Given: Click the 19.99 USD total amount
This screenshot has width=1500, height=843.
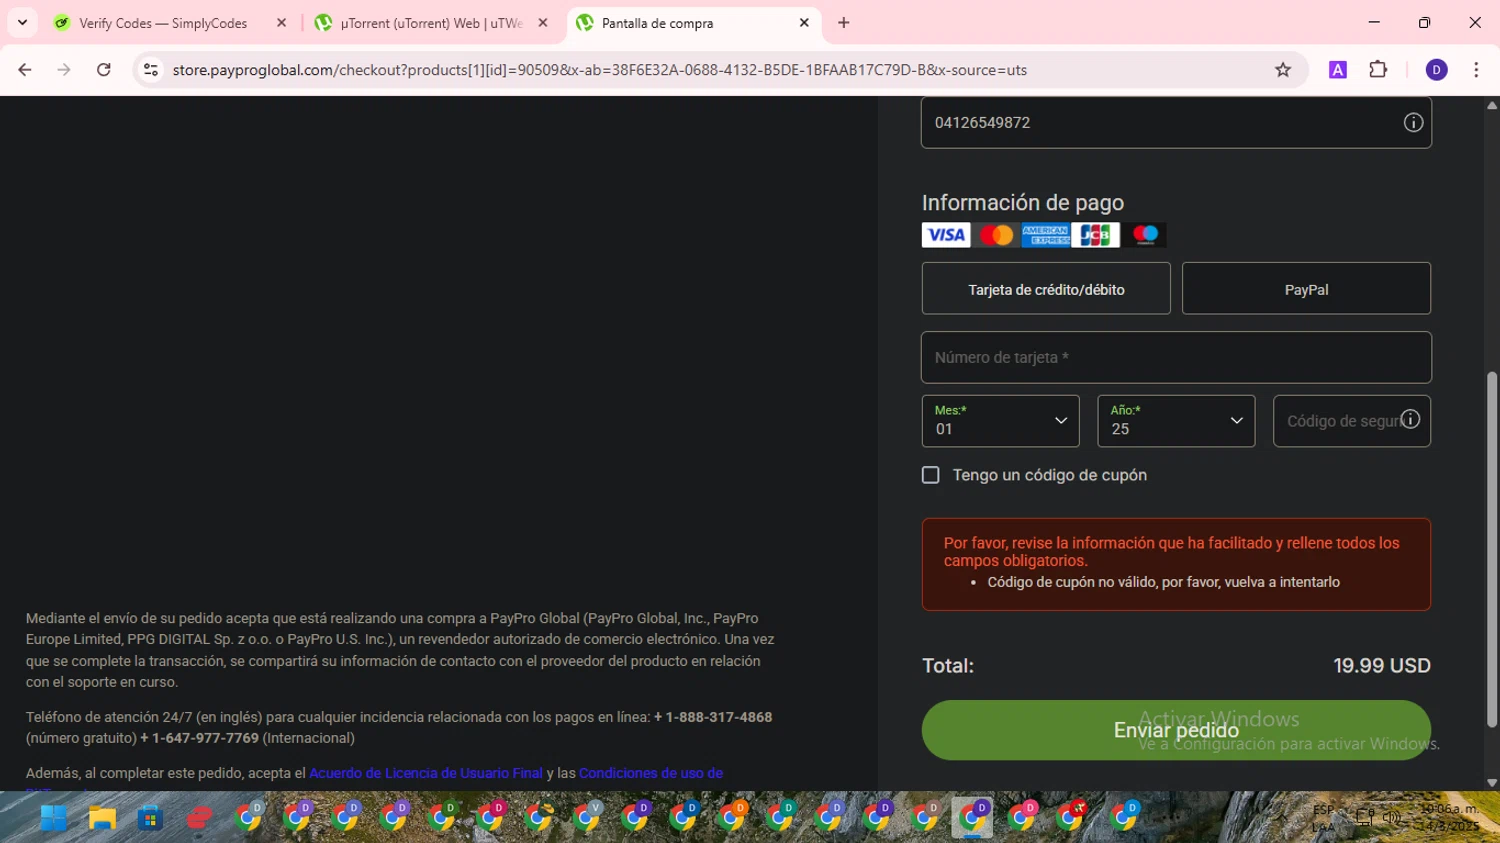Looking at the screenshot, I should pos(1381,665).
